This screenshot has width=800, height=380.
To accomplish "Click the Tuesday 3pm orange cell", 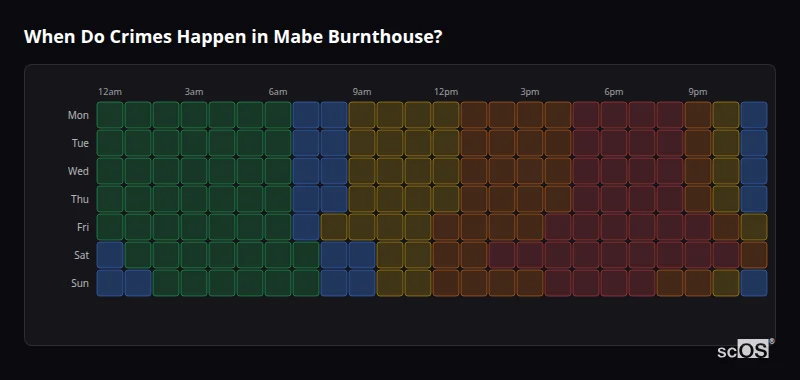I will click(x=530, y=143).
